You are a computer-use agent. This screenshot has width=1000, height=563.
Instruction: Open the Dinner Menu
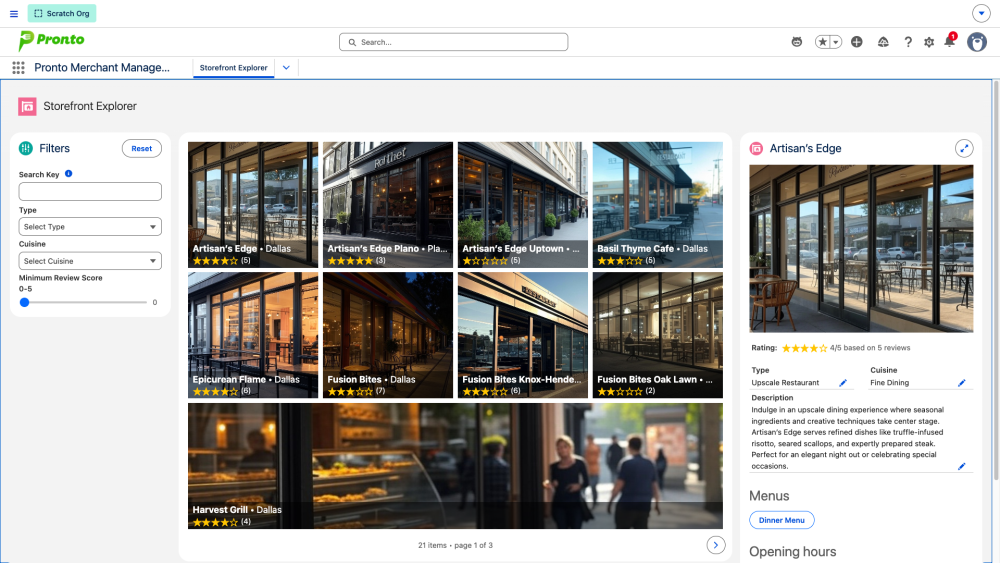coord(781,520)
